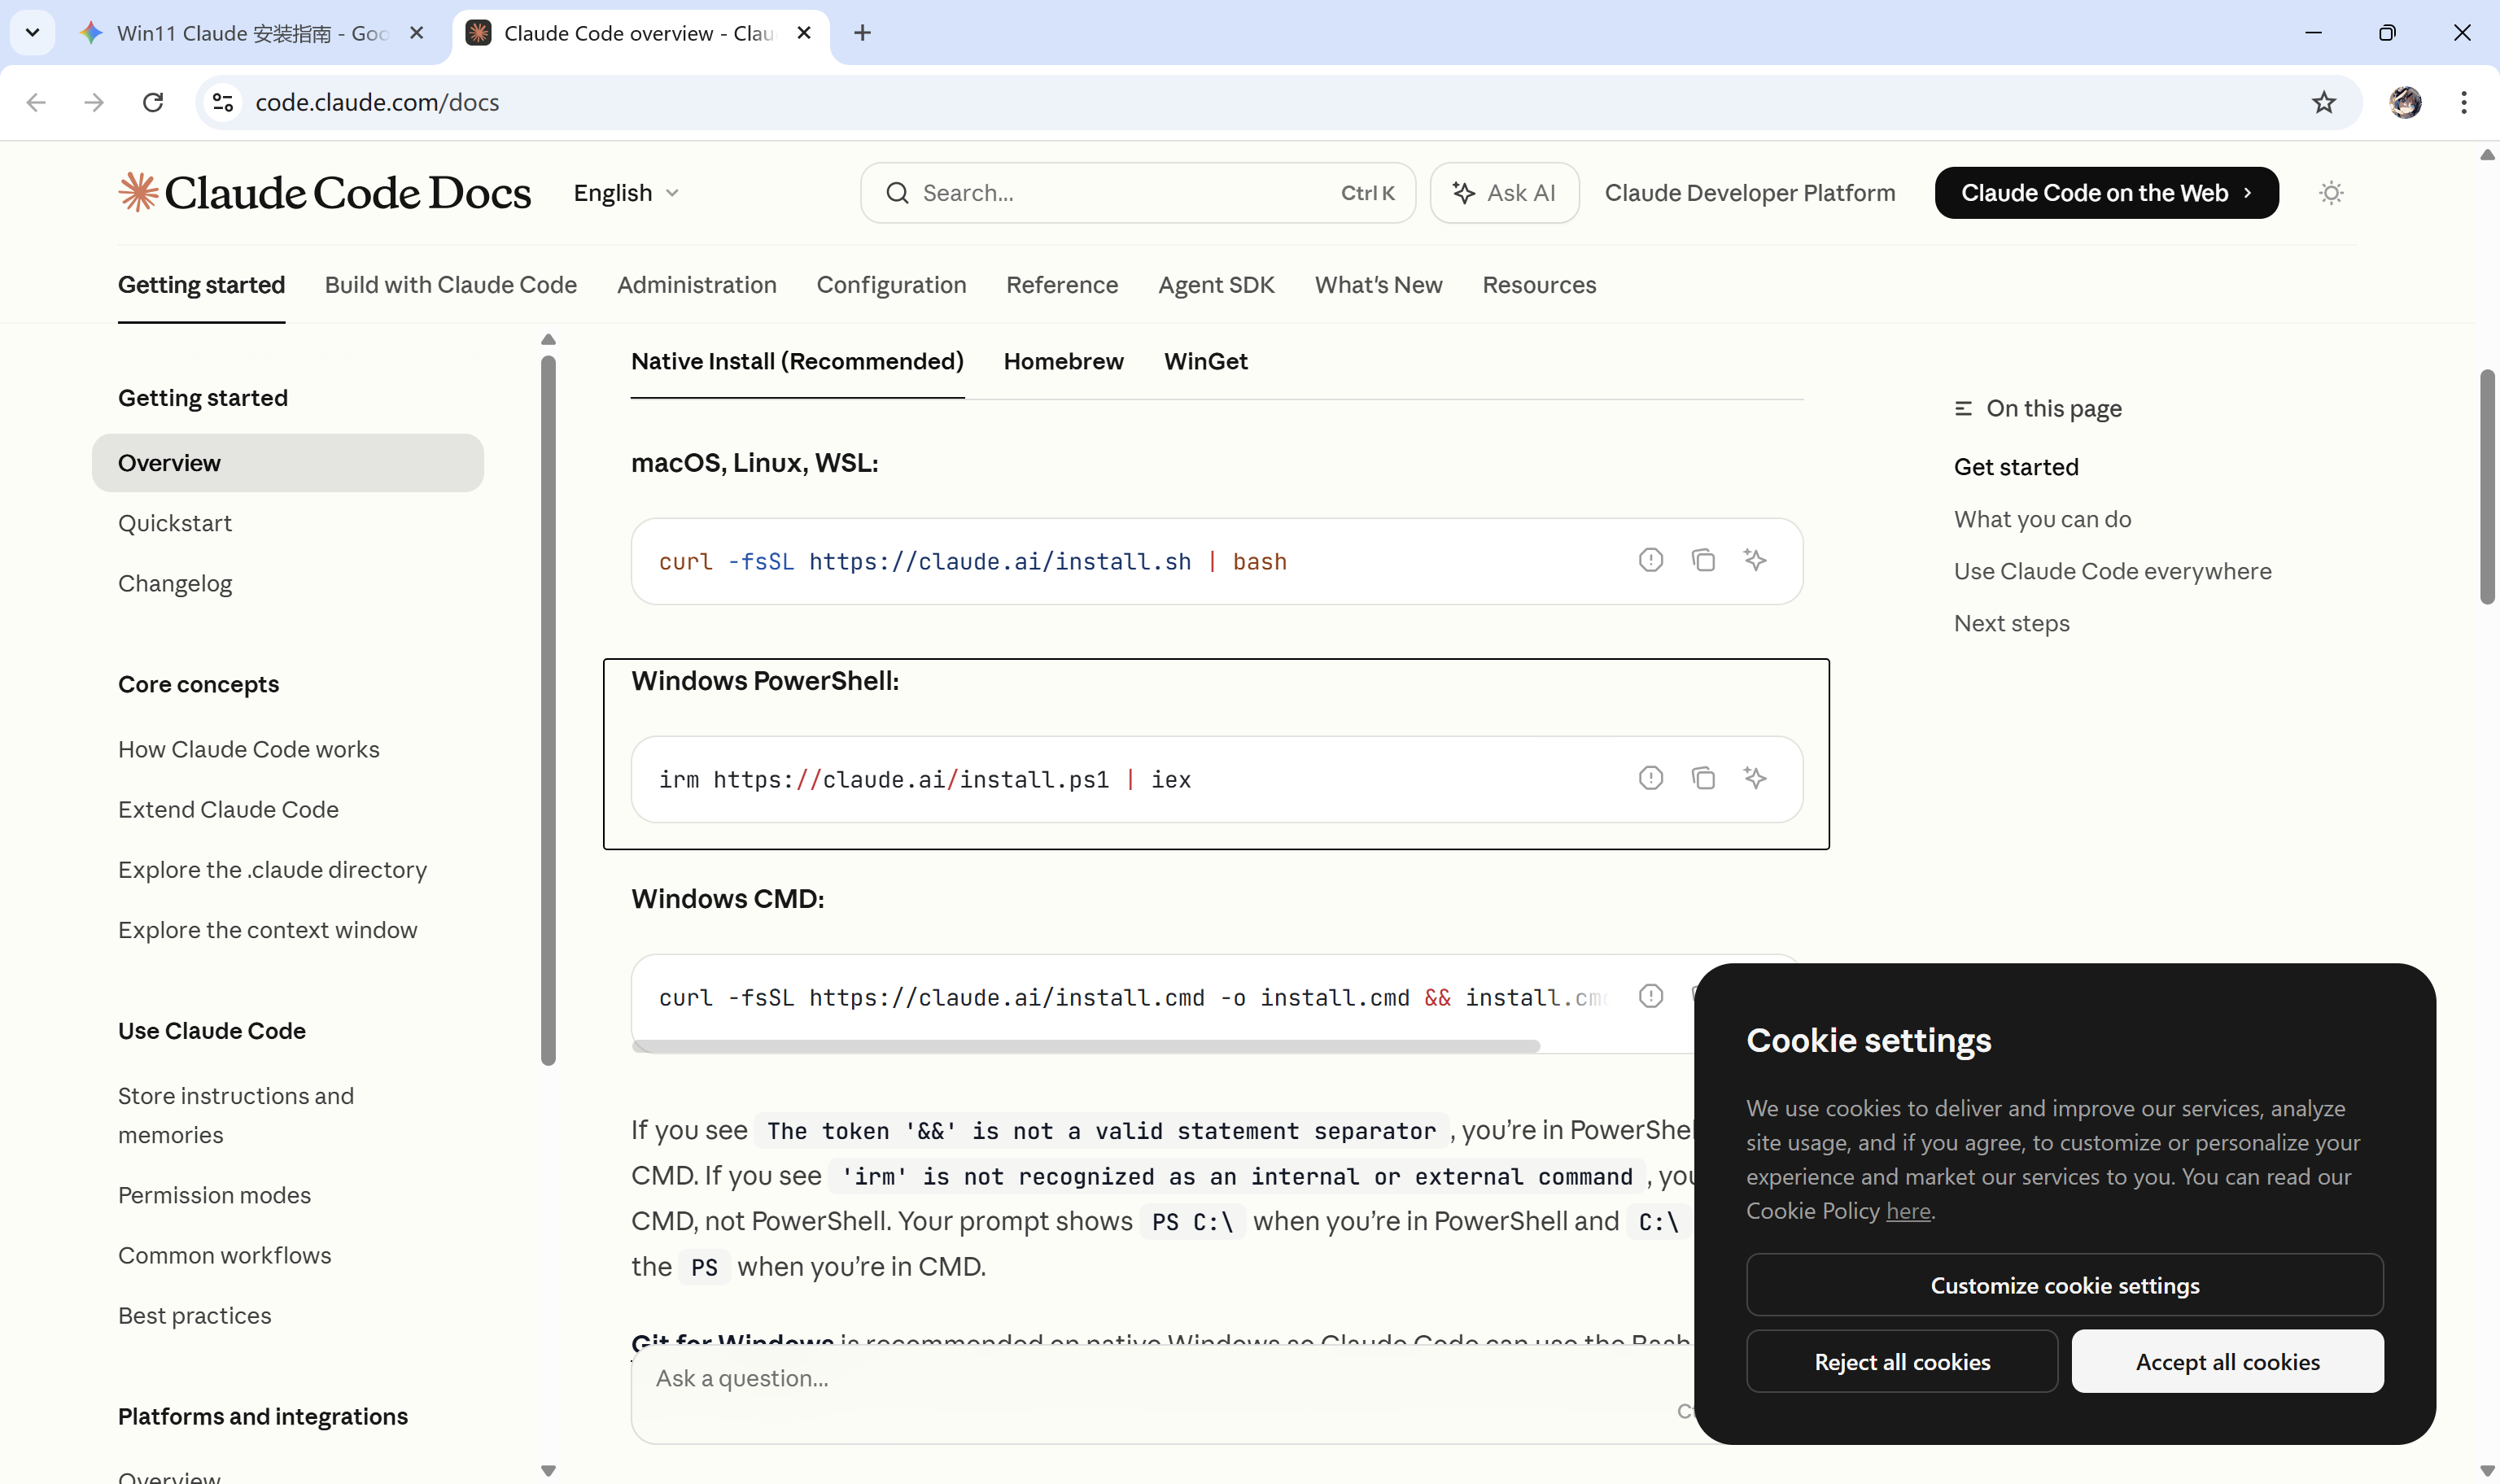Bookmark this page with star icon
This screenshot has width=2500, height=1484.
2324,102
